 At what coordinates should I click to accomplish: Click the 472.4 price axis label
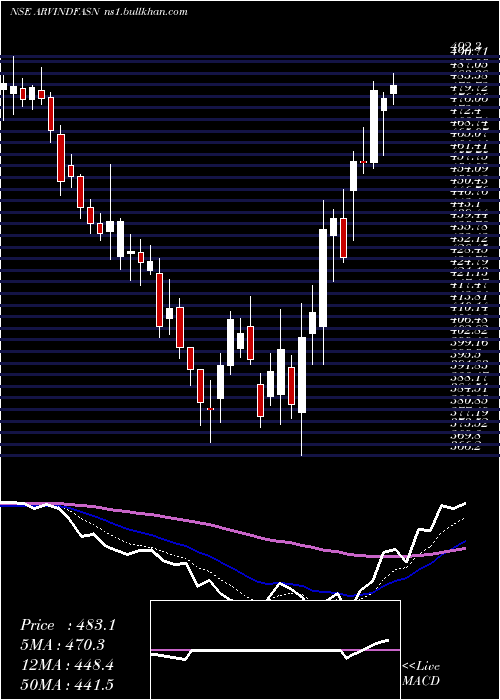tap(465, 109)
